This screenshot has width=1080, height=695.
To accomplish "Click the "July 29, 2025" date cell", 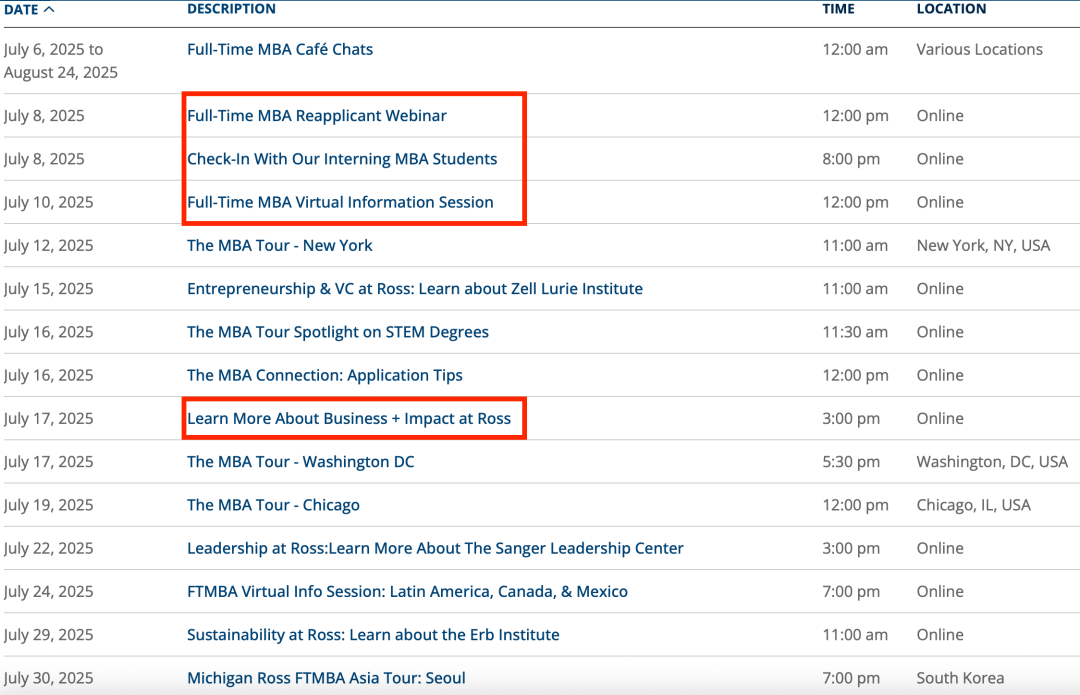I will [x=48, y=635].
